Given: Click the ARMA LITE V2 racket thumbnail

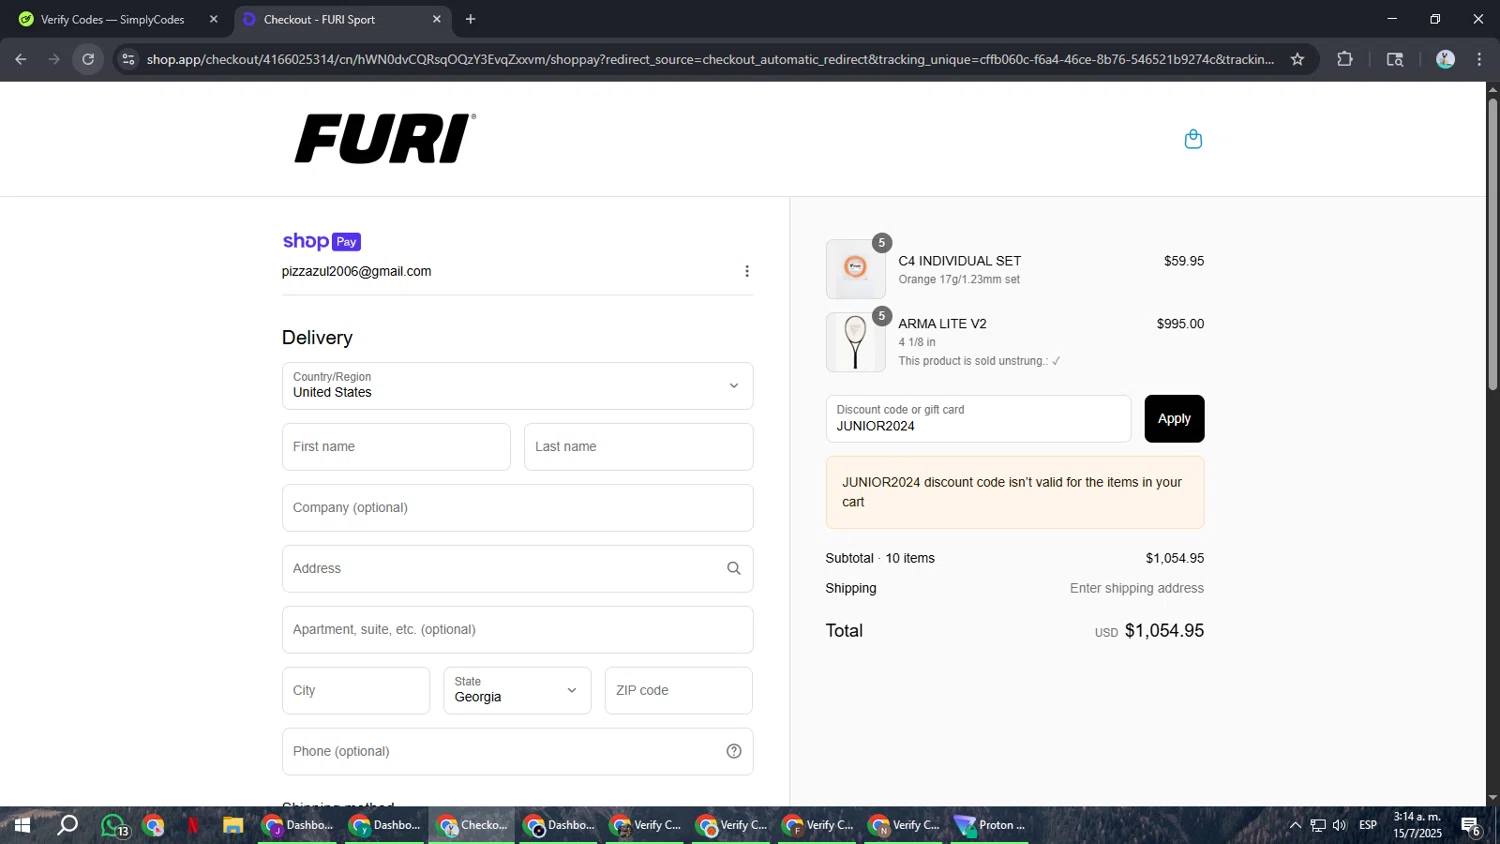Looking at the screenshot, I should 855,342.
